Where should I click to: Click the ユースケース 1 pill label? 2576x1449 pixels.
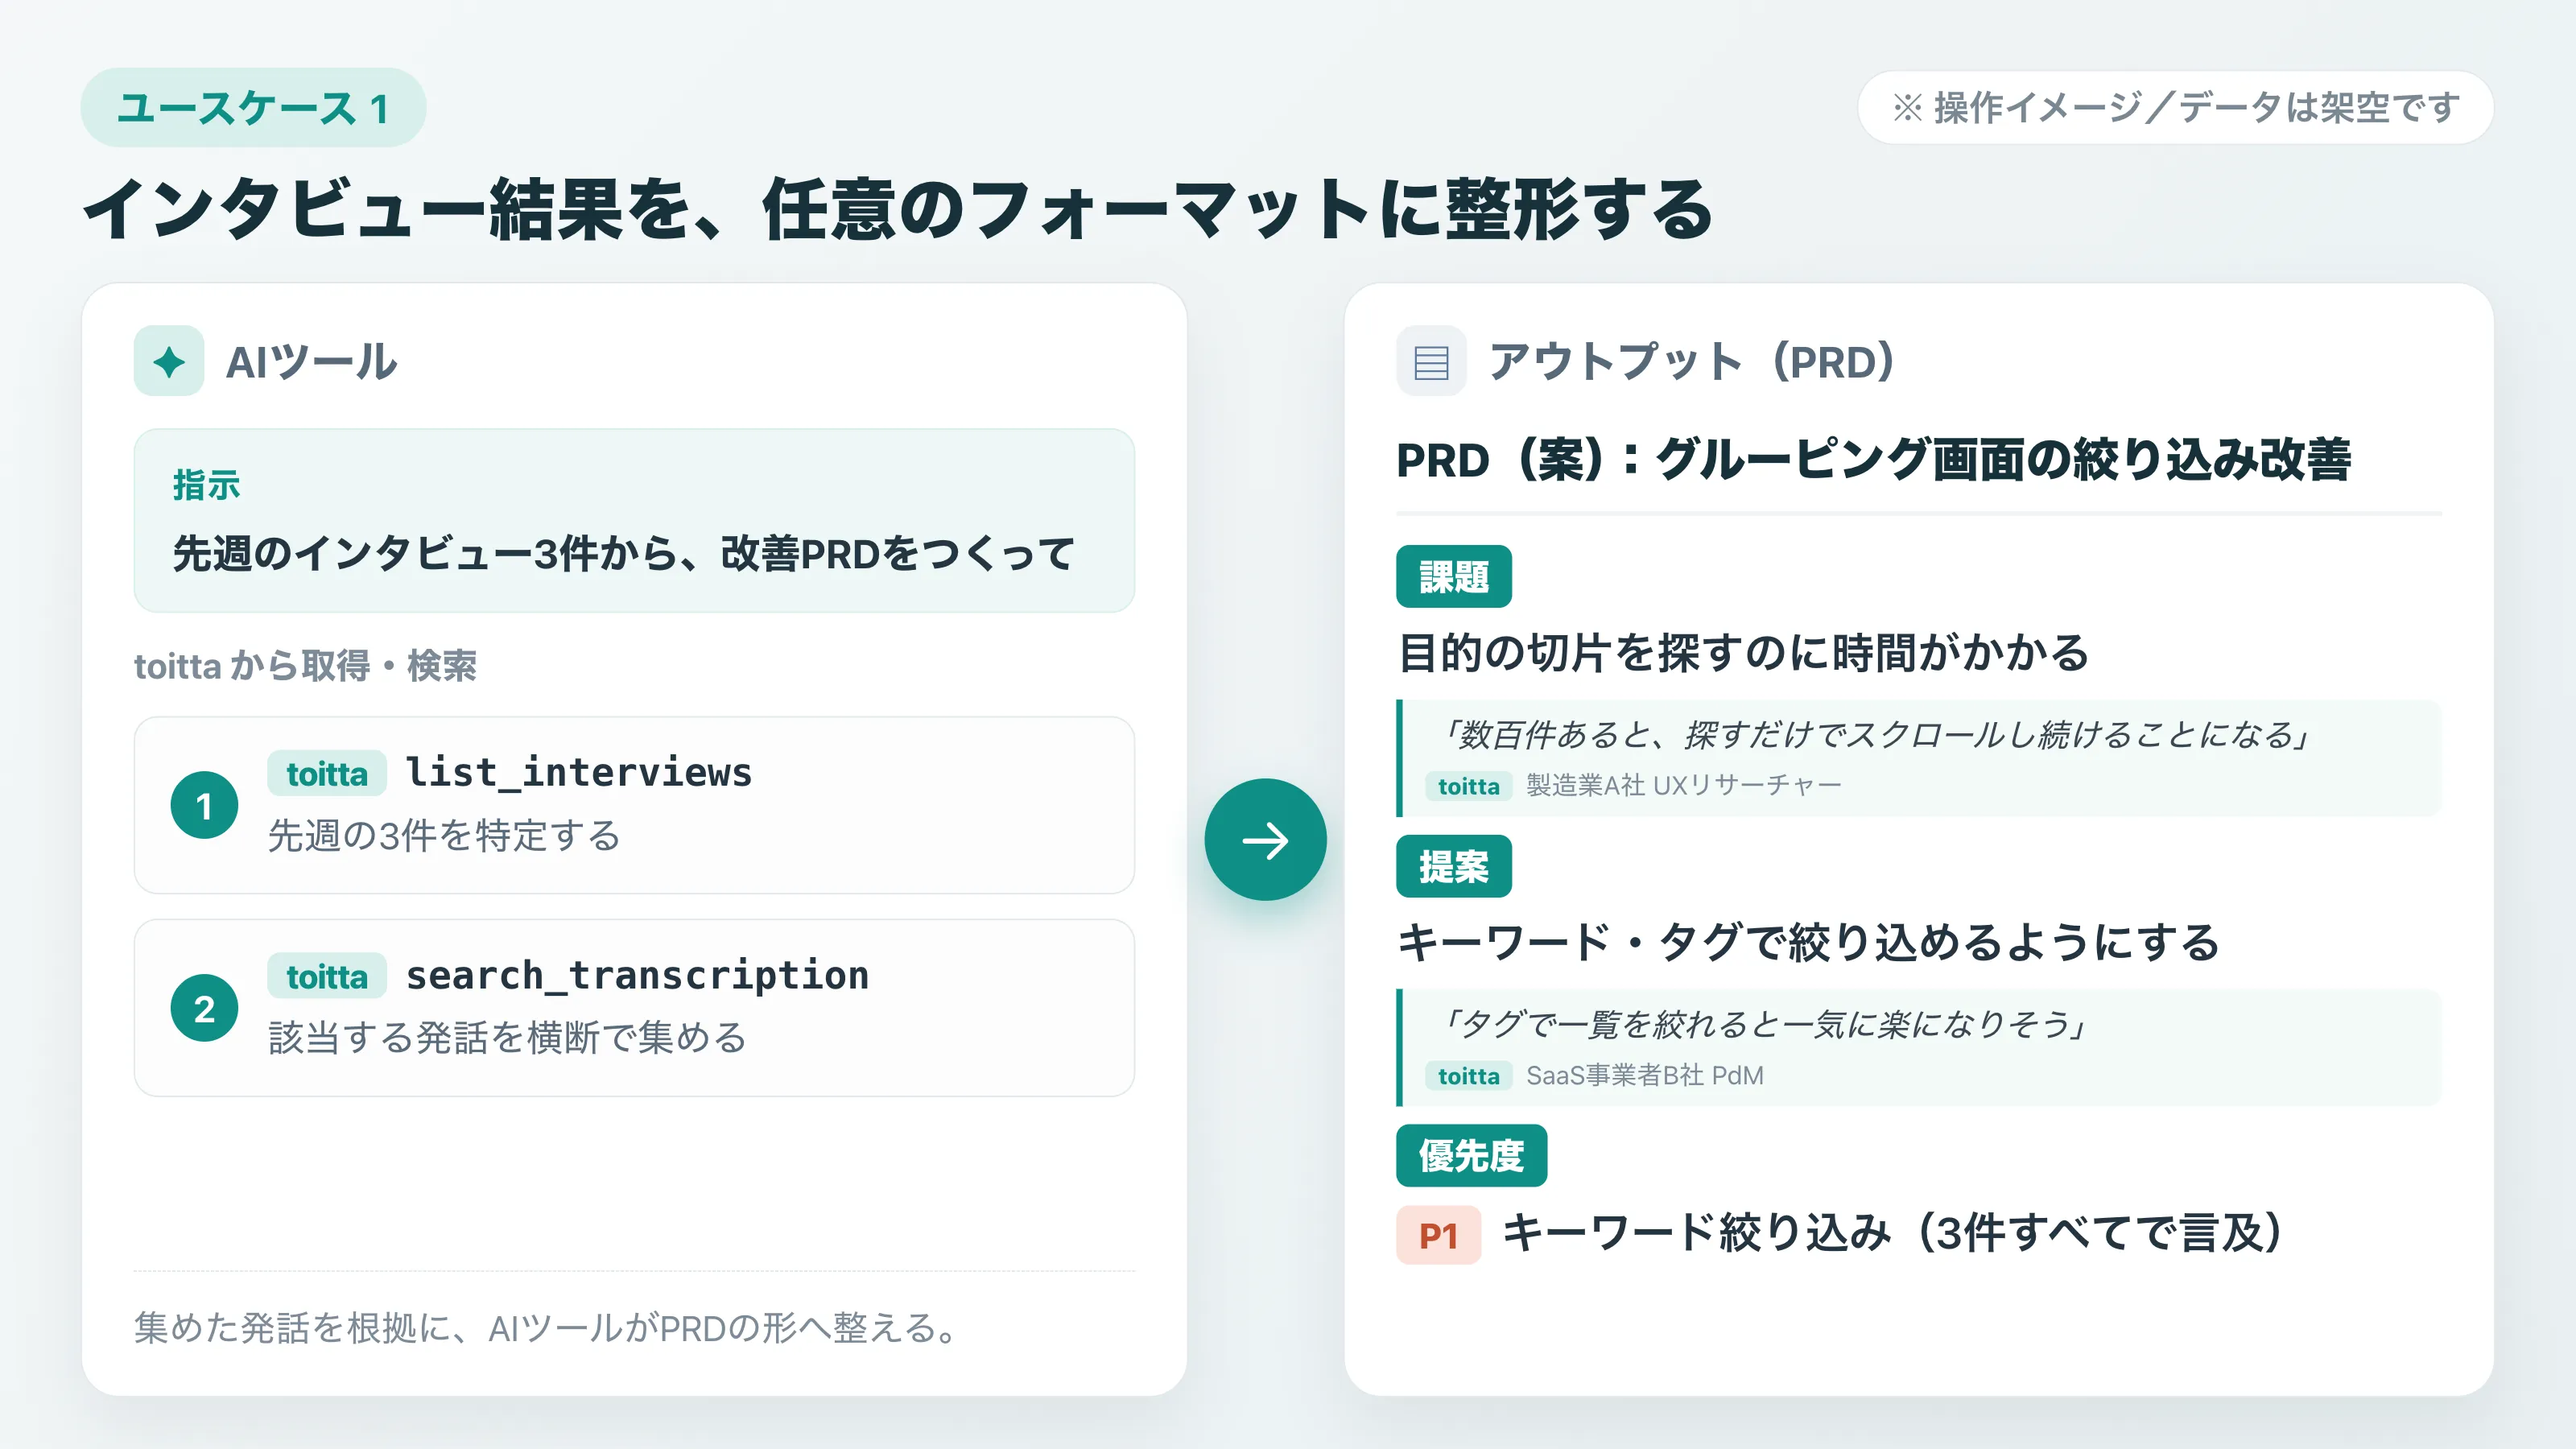click(253, 108)
